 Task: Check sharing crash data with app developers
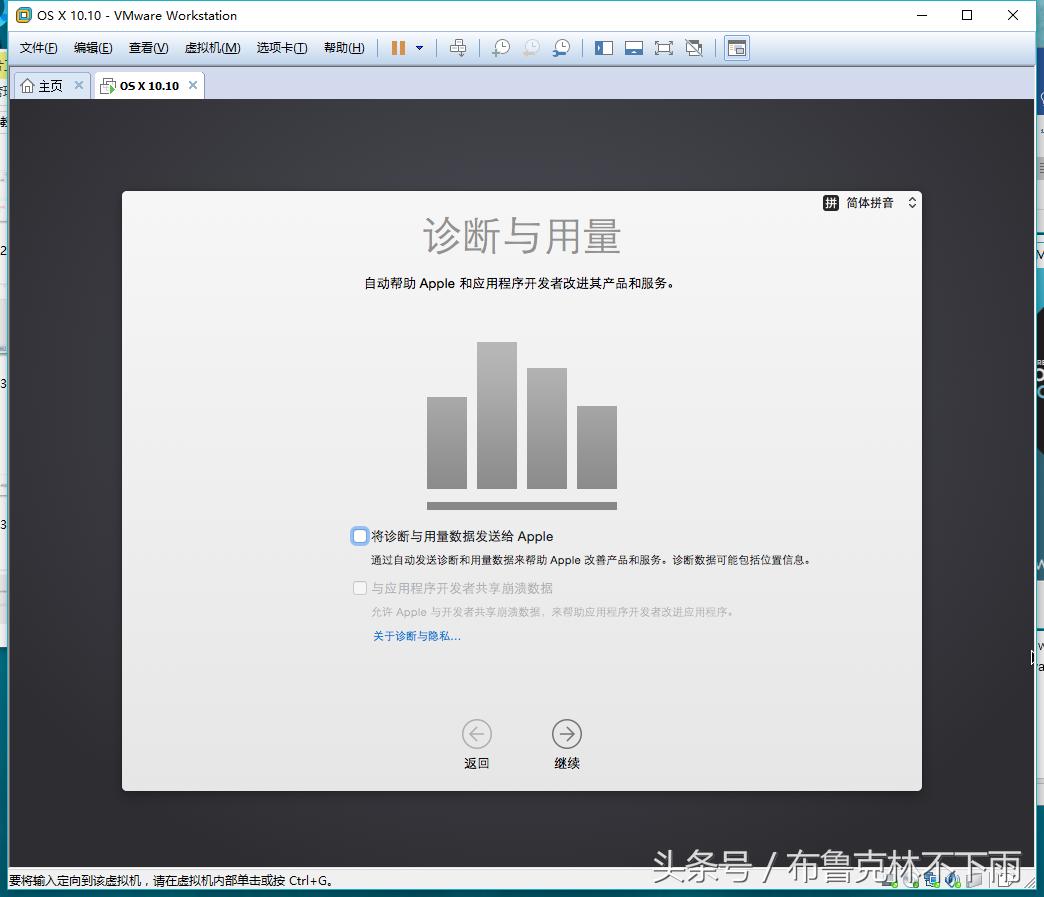point(359,588)
